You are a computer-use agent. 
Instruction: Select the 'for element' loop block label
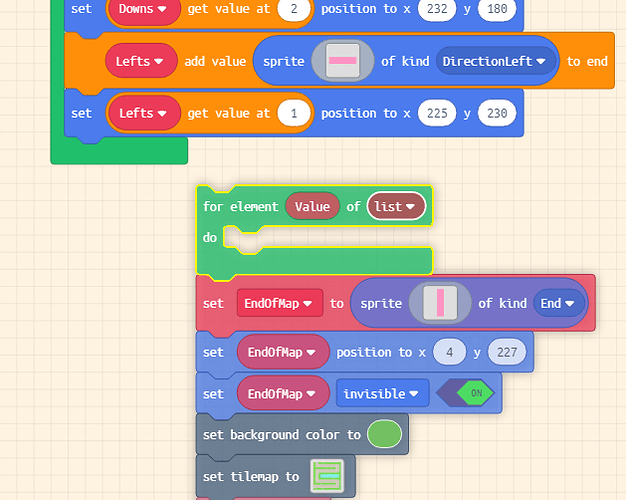240,206
